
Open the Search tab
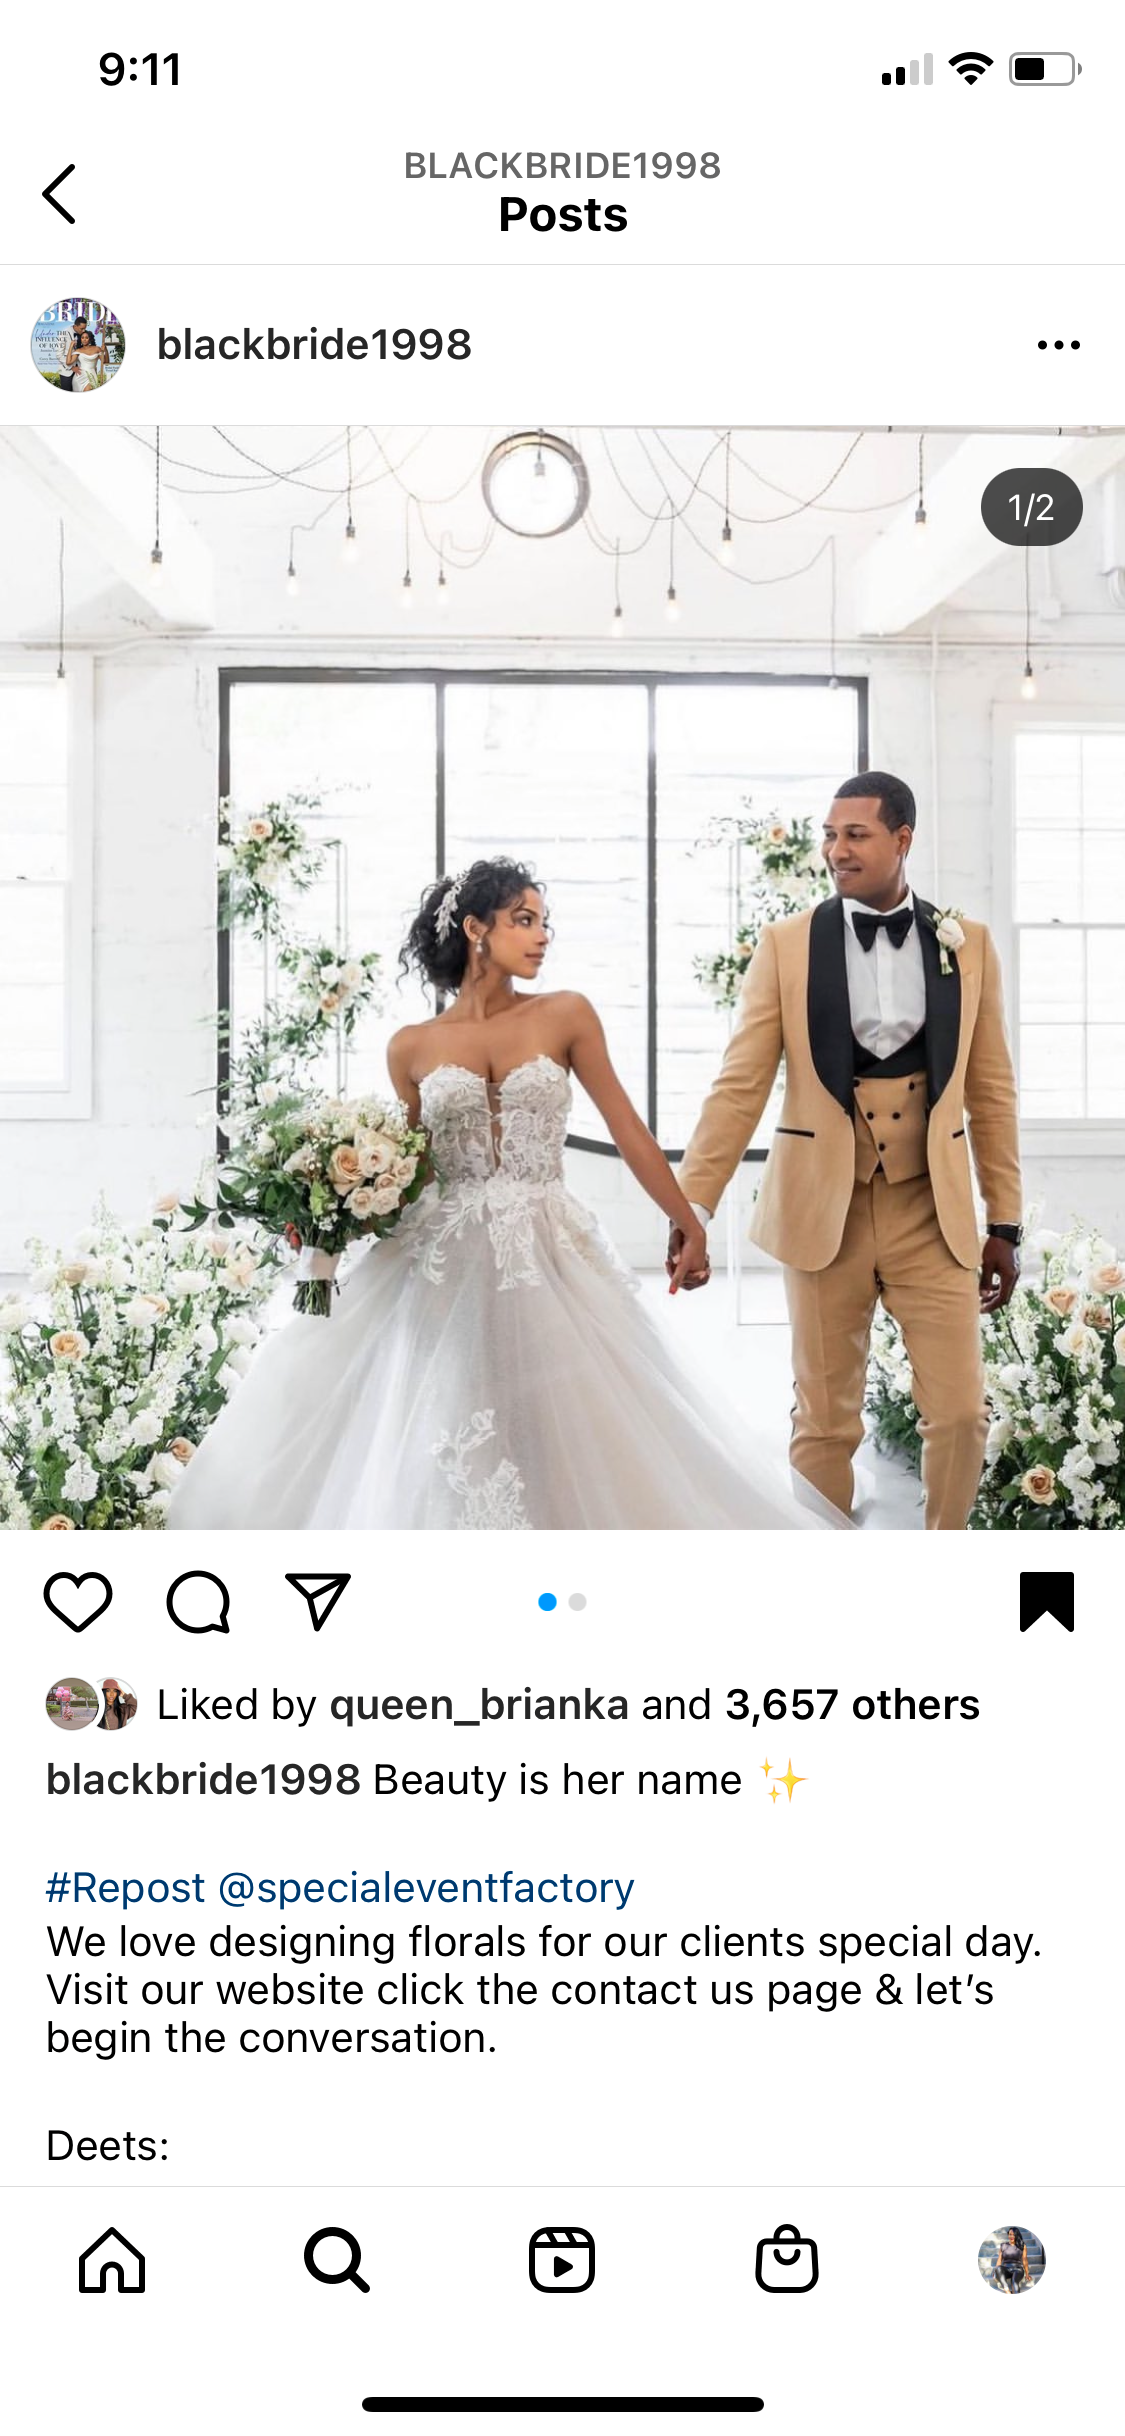coord(337,2260)
